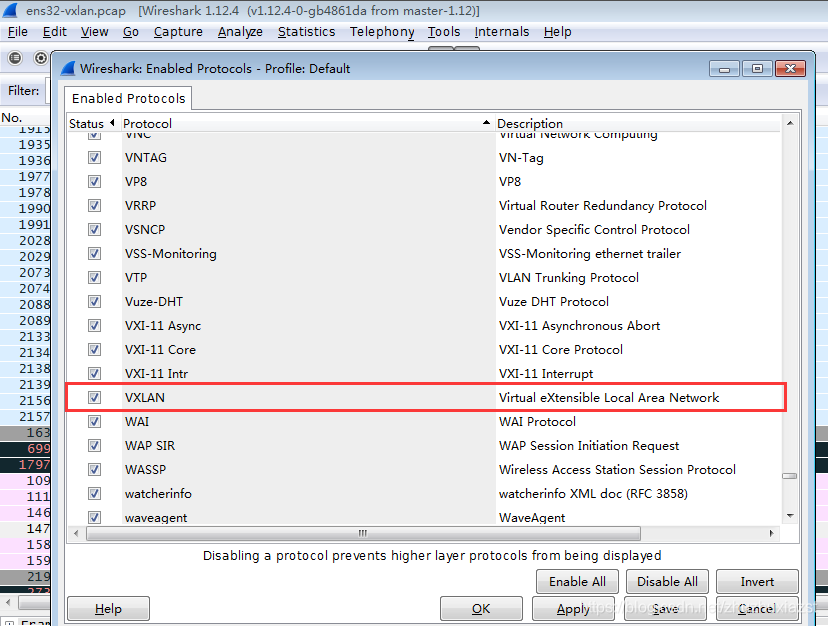
Task: Select the VXLAN protocol name
Action: click(145, 397)
